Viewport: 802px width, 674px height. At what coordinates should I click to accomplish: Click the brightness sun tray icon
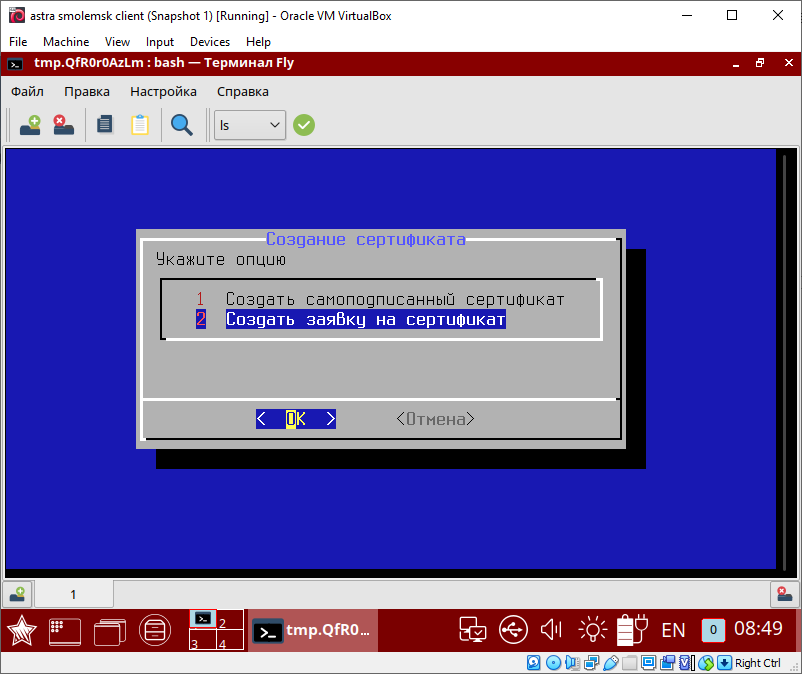593,630
